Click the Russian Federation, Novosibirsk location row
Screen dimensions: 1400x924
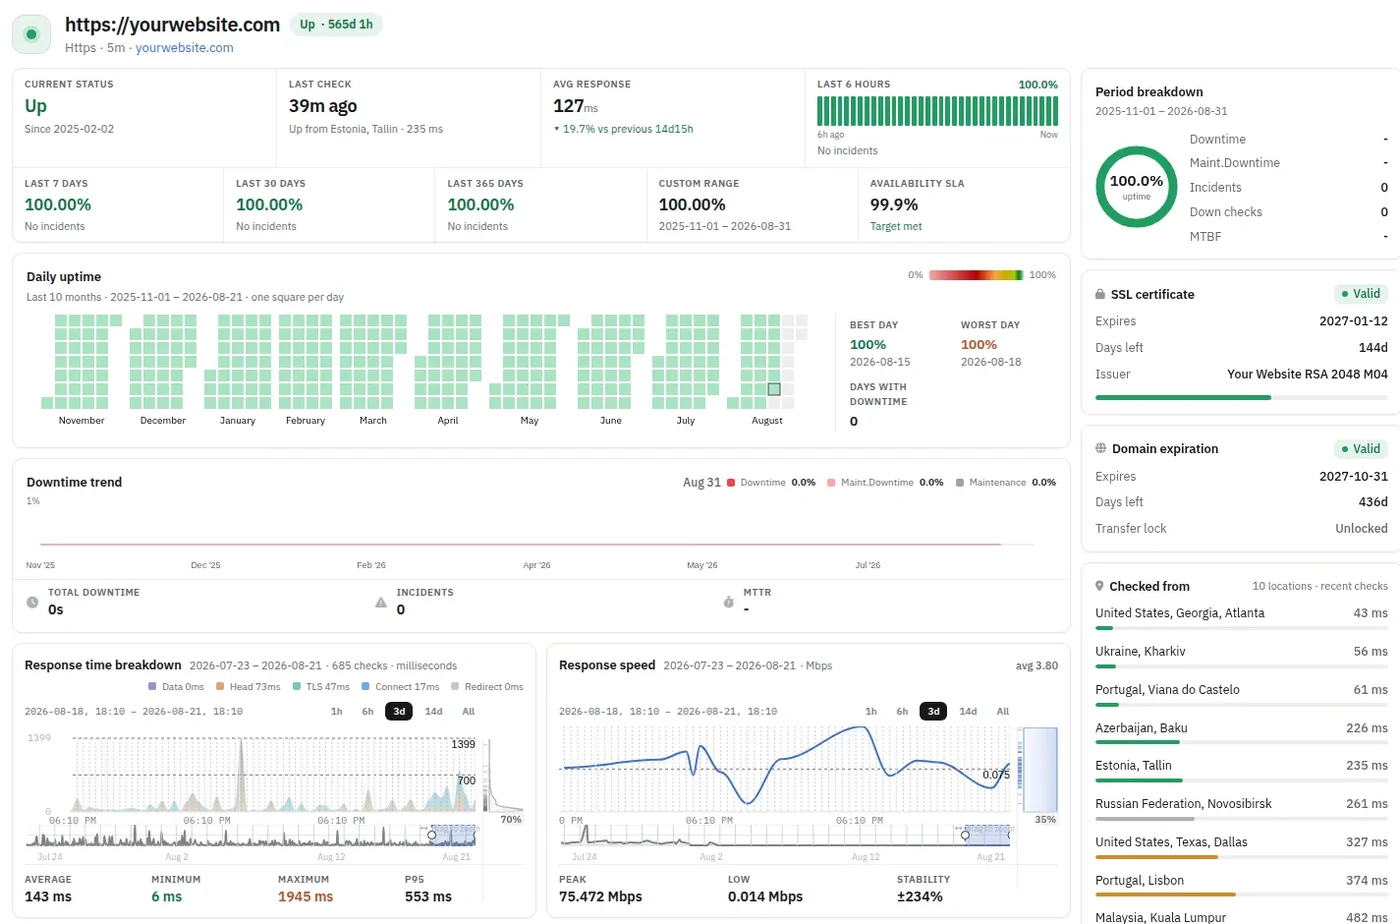click(x=1241, y=808)
